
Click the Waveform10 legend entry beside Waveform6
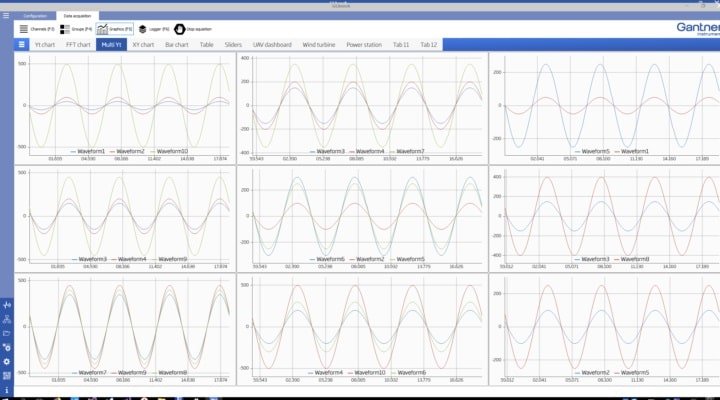pos(366,372)
